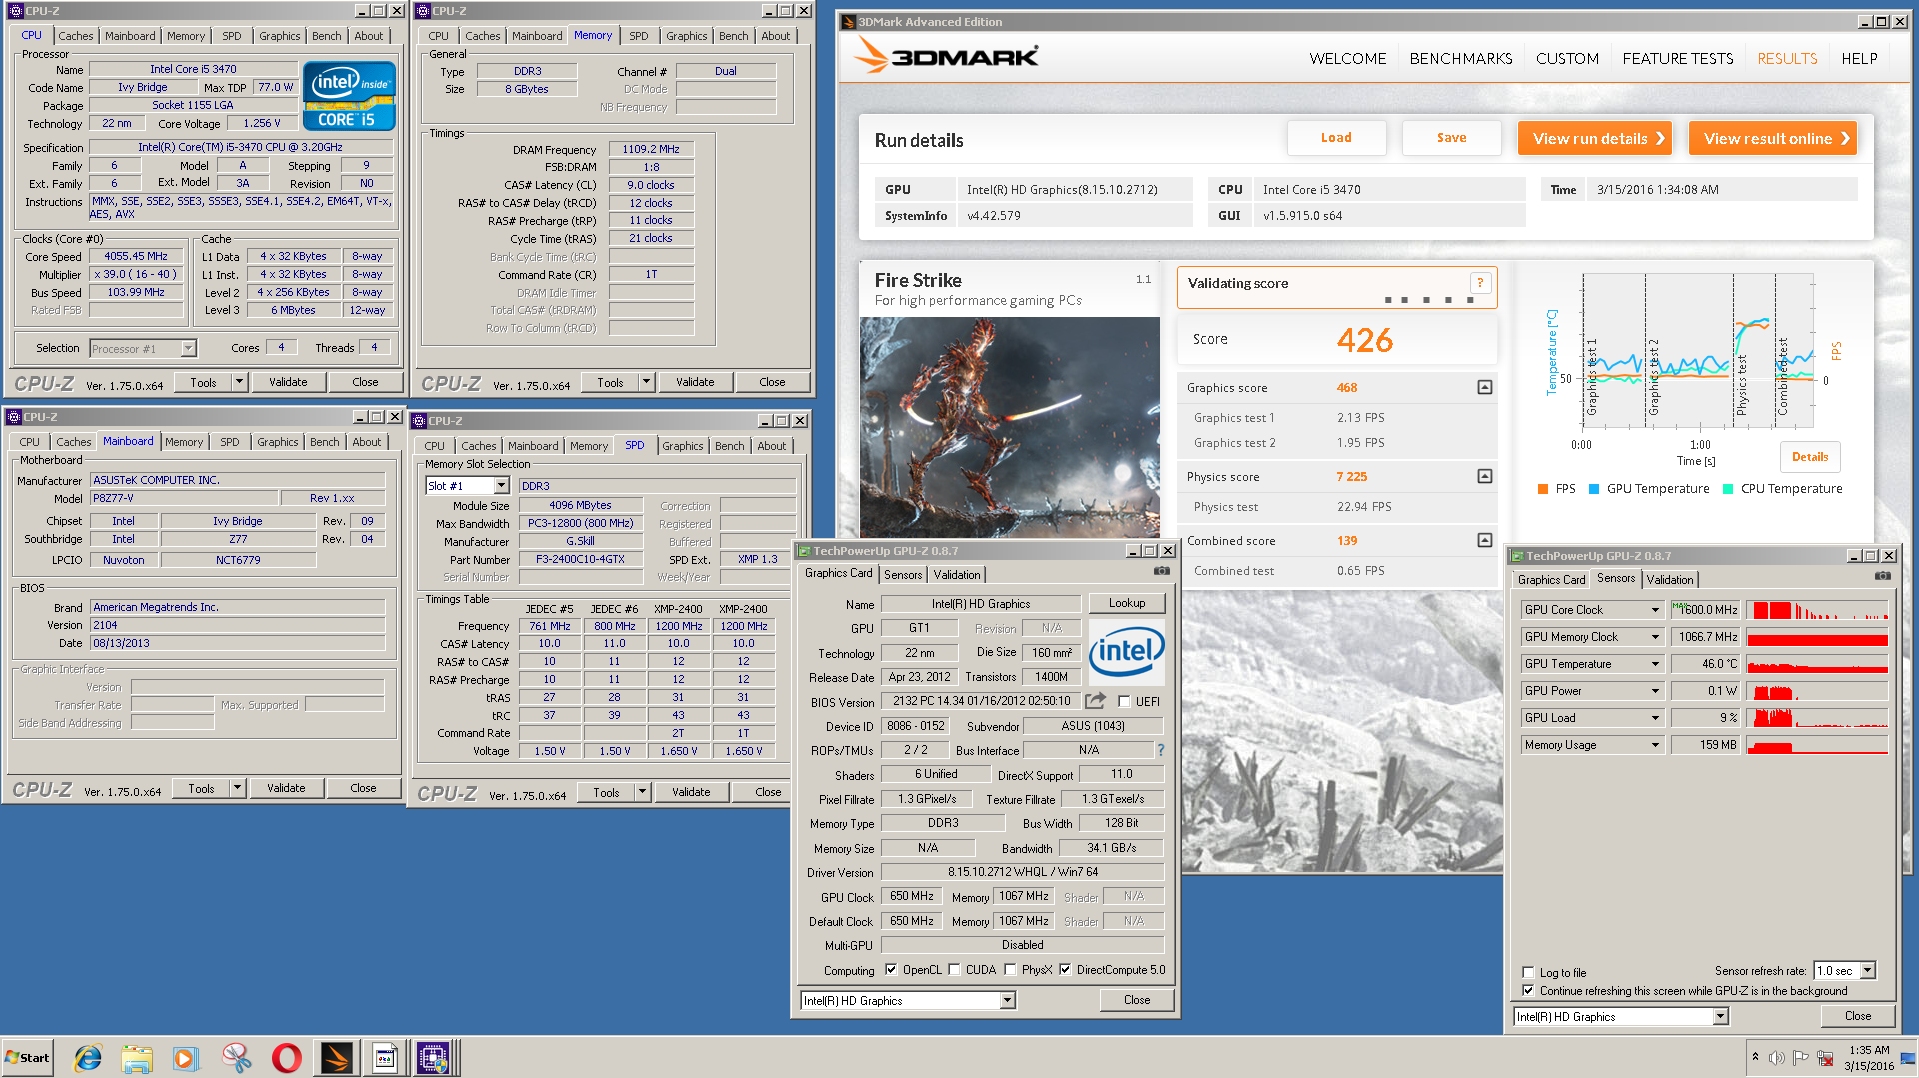Screen dimensions: 1919x1078
Task: Open the GPU Memory Clock sensor dropdown
Action: (x=1655, y=637)
